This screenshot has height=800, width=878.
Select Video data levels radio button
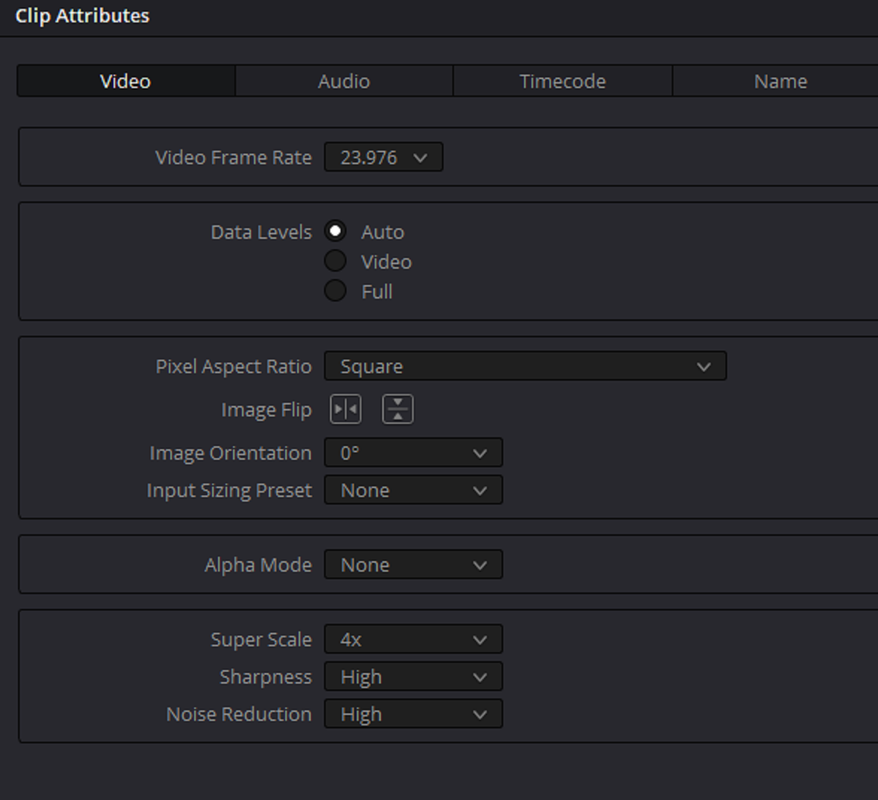pyautogui.click(x=335, y=261)
